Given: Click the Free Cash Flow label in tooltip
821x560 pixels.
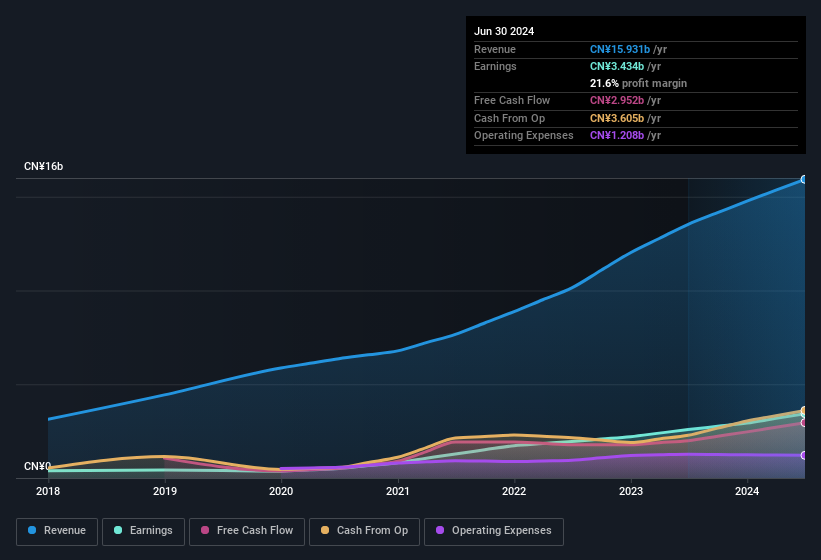Looking at the screenshot, I should pyautogui.click(x=512, y=100).
